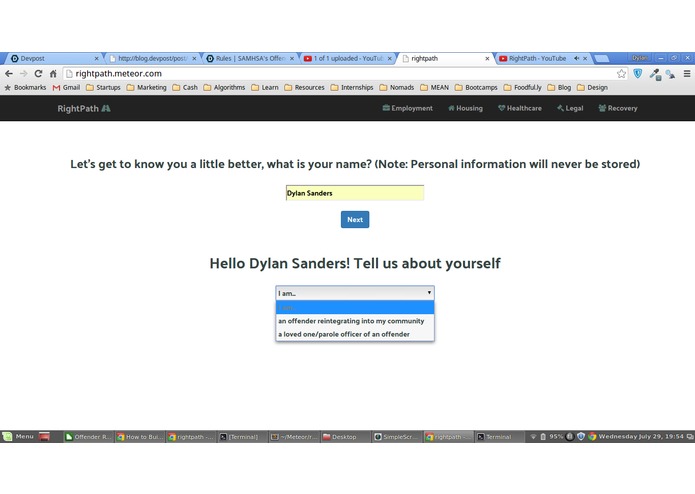
Task: Open the MEAN bookmark folder
Action: 434,88
